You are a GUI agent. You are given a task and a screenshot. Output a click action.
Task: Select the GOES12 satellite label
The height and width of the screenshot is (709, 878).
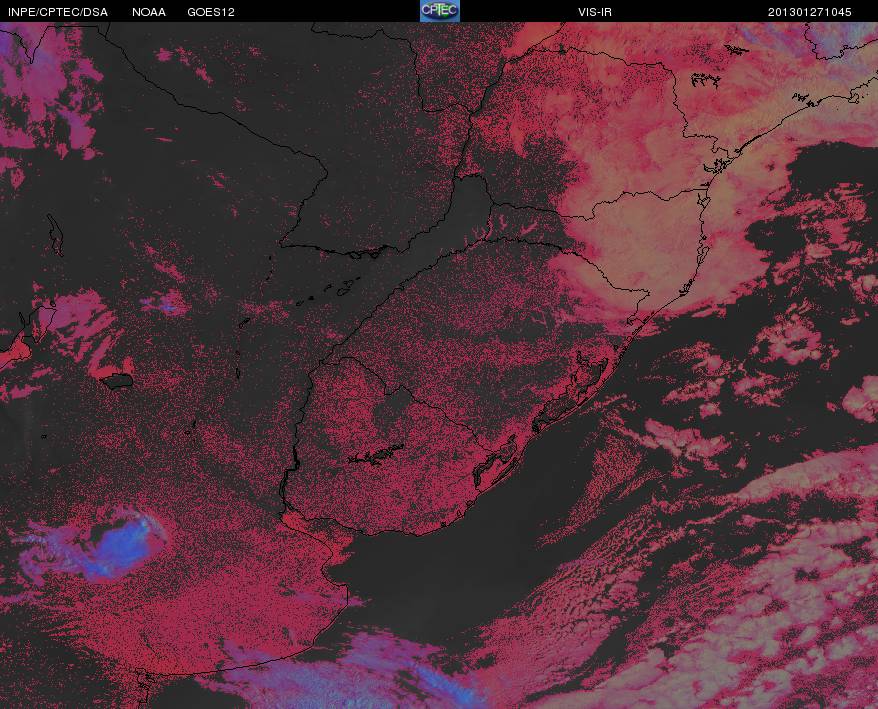tap(211, 12)
